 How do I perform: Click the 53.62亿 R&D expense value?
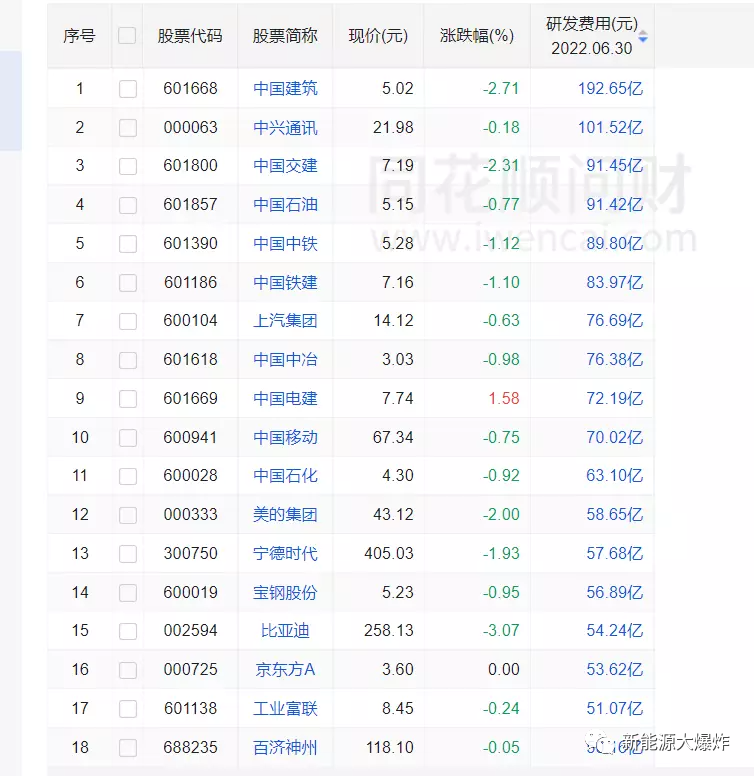tap(614, 670)
